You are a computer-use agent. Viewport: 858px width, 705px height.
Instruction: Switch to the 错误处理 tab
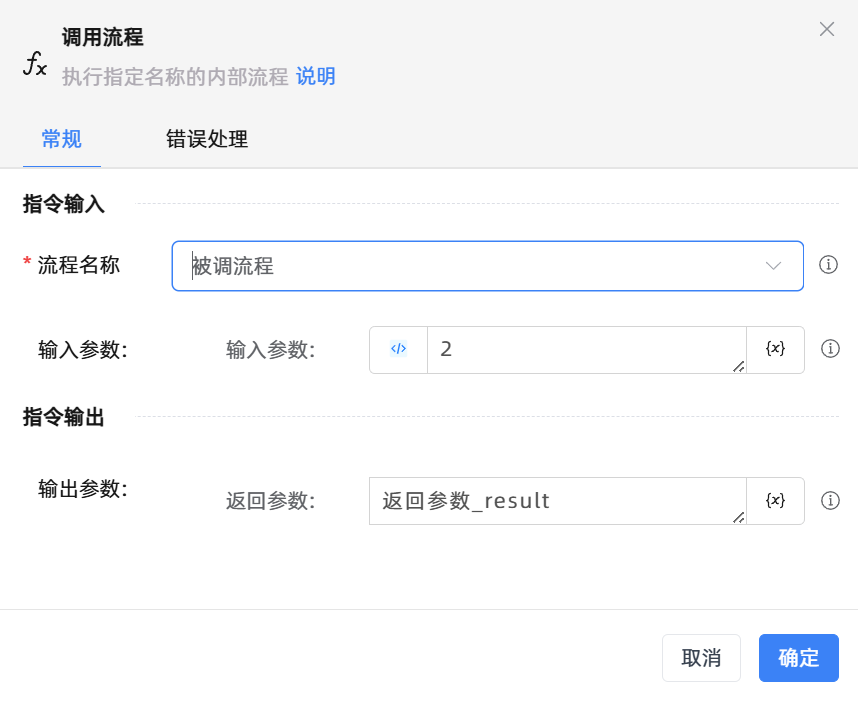[207, 140]
